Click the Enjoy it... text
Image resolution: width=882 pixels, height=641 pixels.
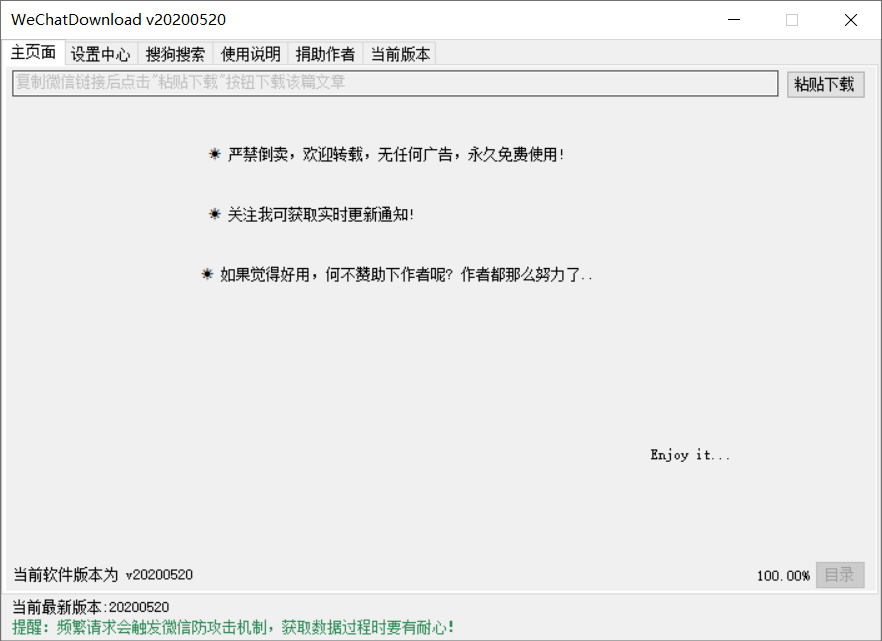click(690, 454)
